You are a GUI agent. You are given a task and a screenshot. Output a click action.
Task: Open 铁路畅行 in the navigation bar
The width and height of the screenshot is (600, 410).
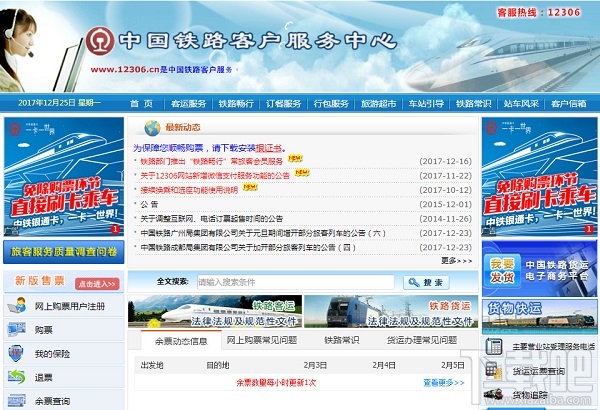(x=236, y=103)
